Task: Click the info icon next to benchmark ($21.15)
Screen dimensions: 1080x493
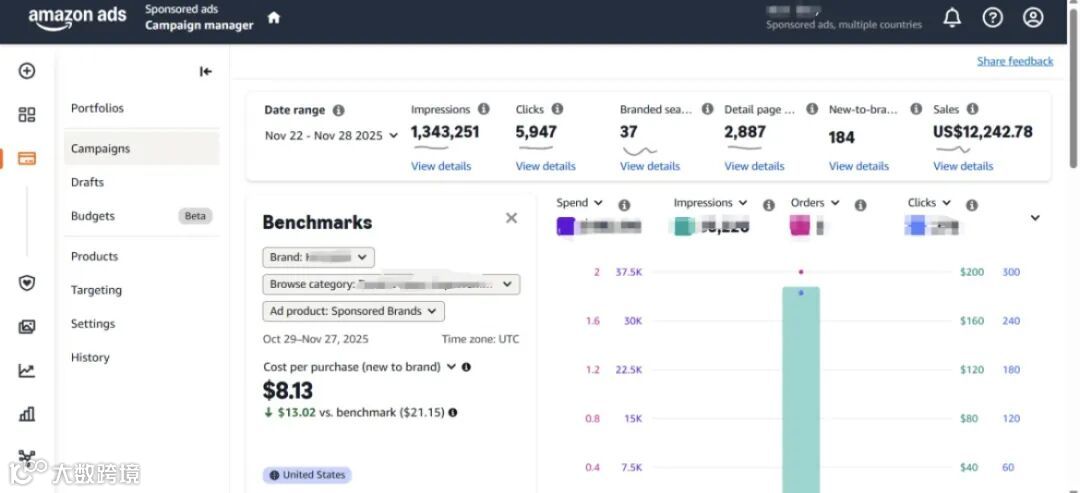Action: (x=453, y=412)
